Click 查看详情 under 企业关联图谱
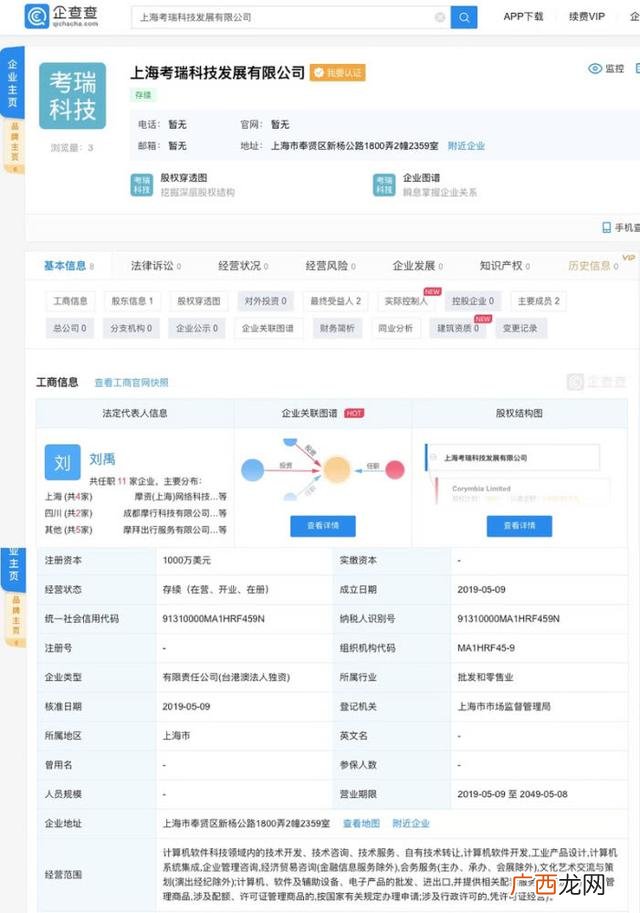Image resolution: width=640 pixels, height=913 pixels. coord(323,526)
